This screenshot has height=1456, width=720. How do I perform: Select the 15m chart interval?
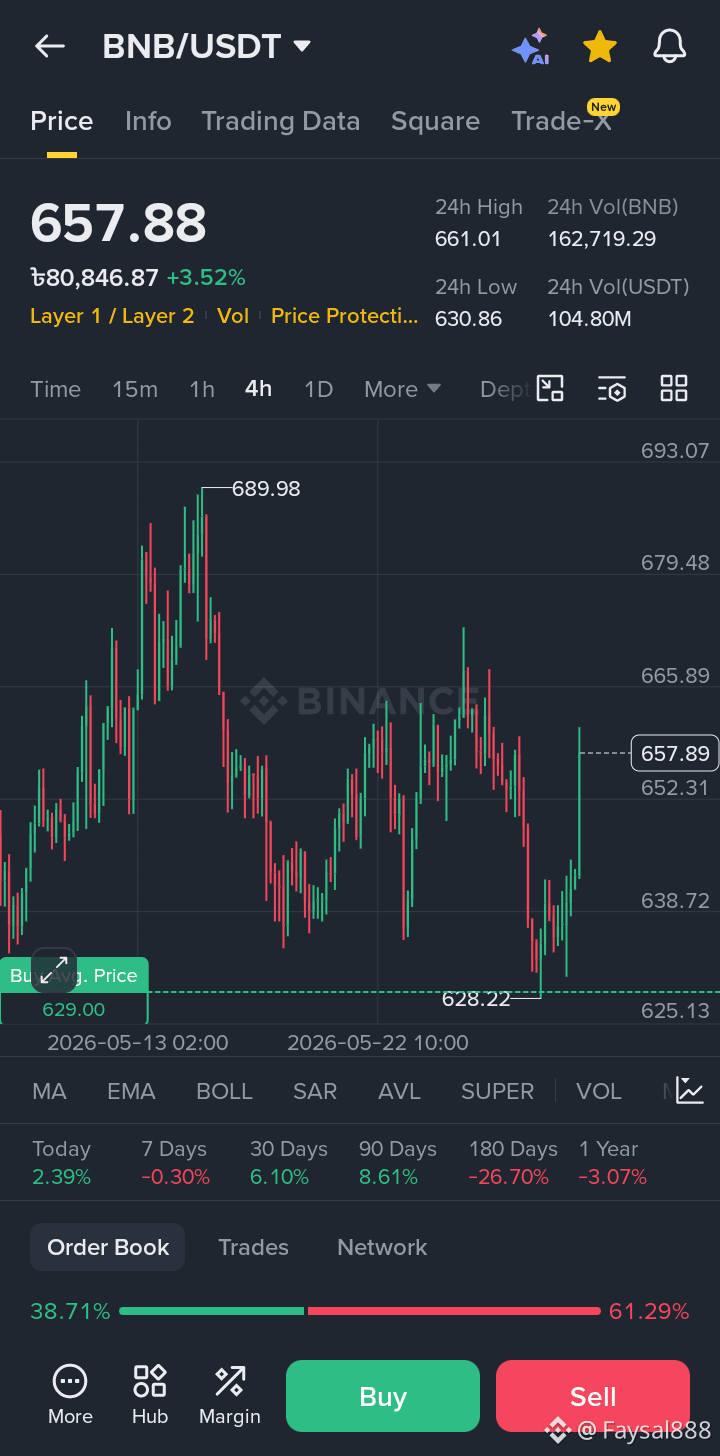[x=135, y=389]
